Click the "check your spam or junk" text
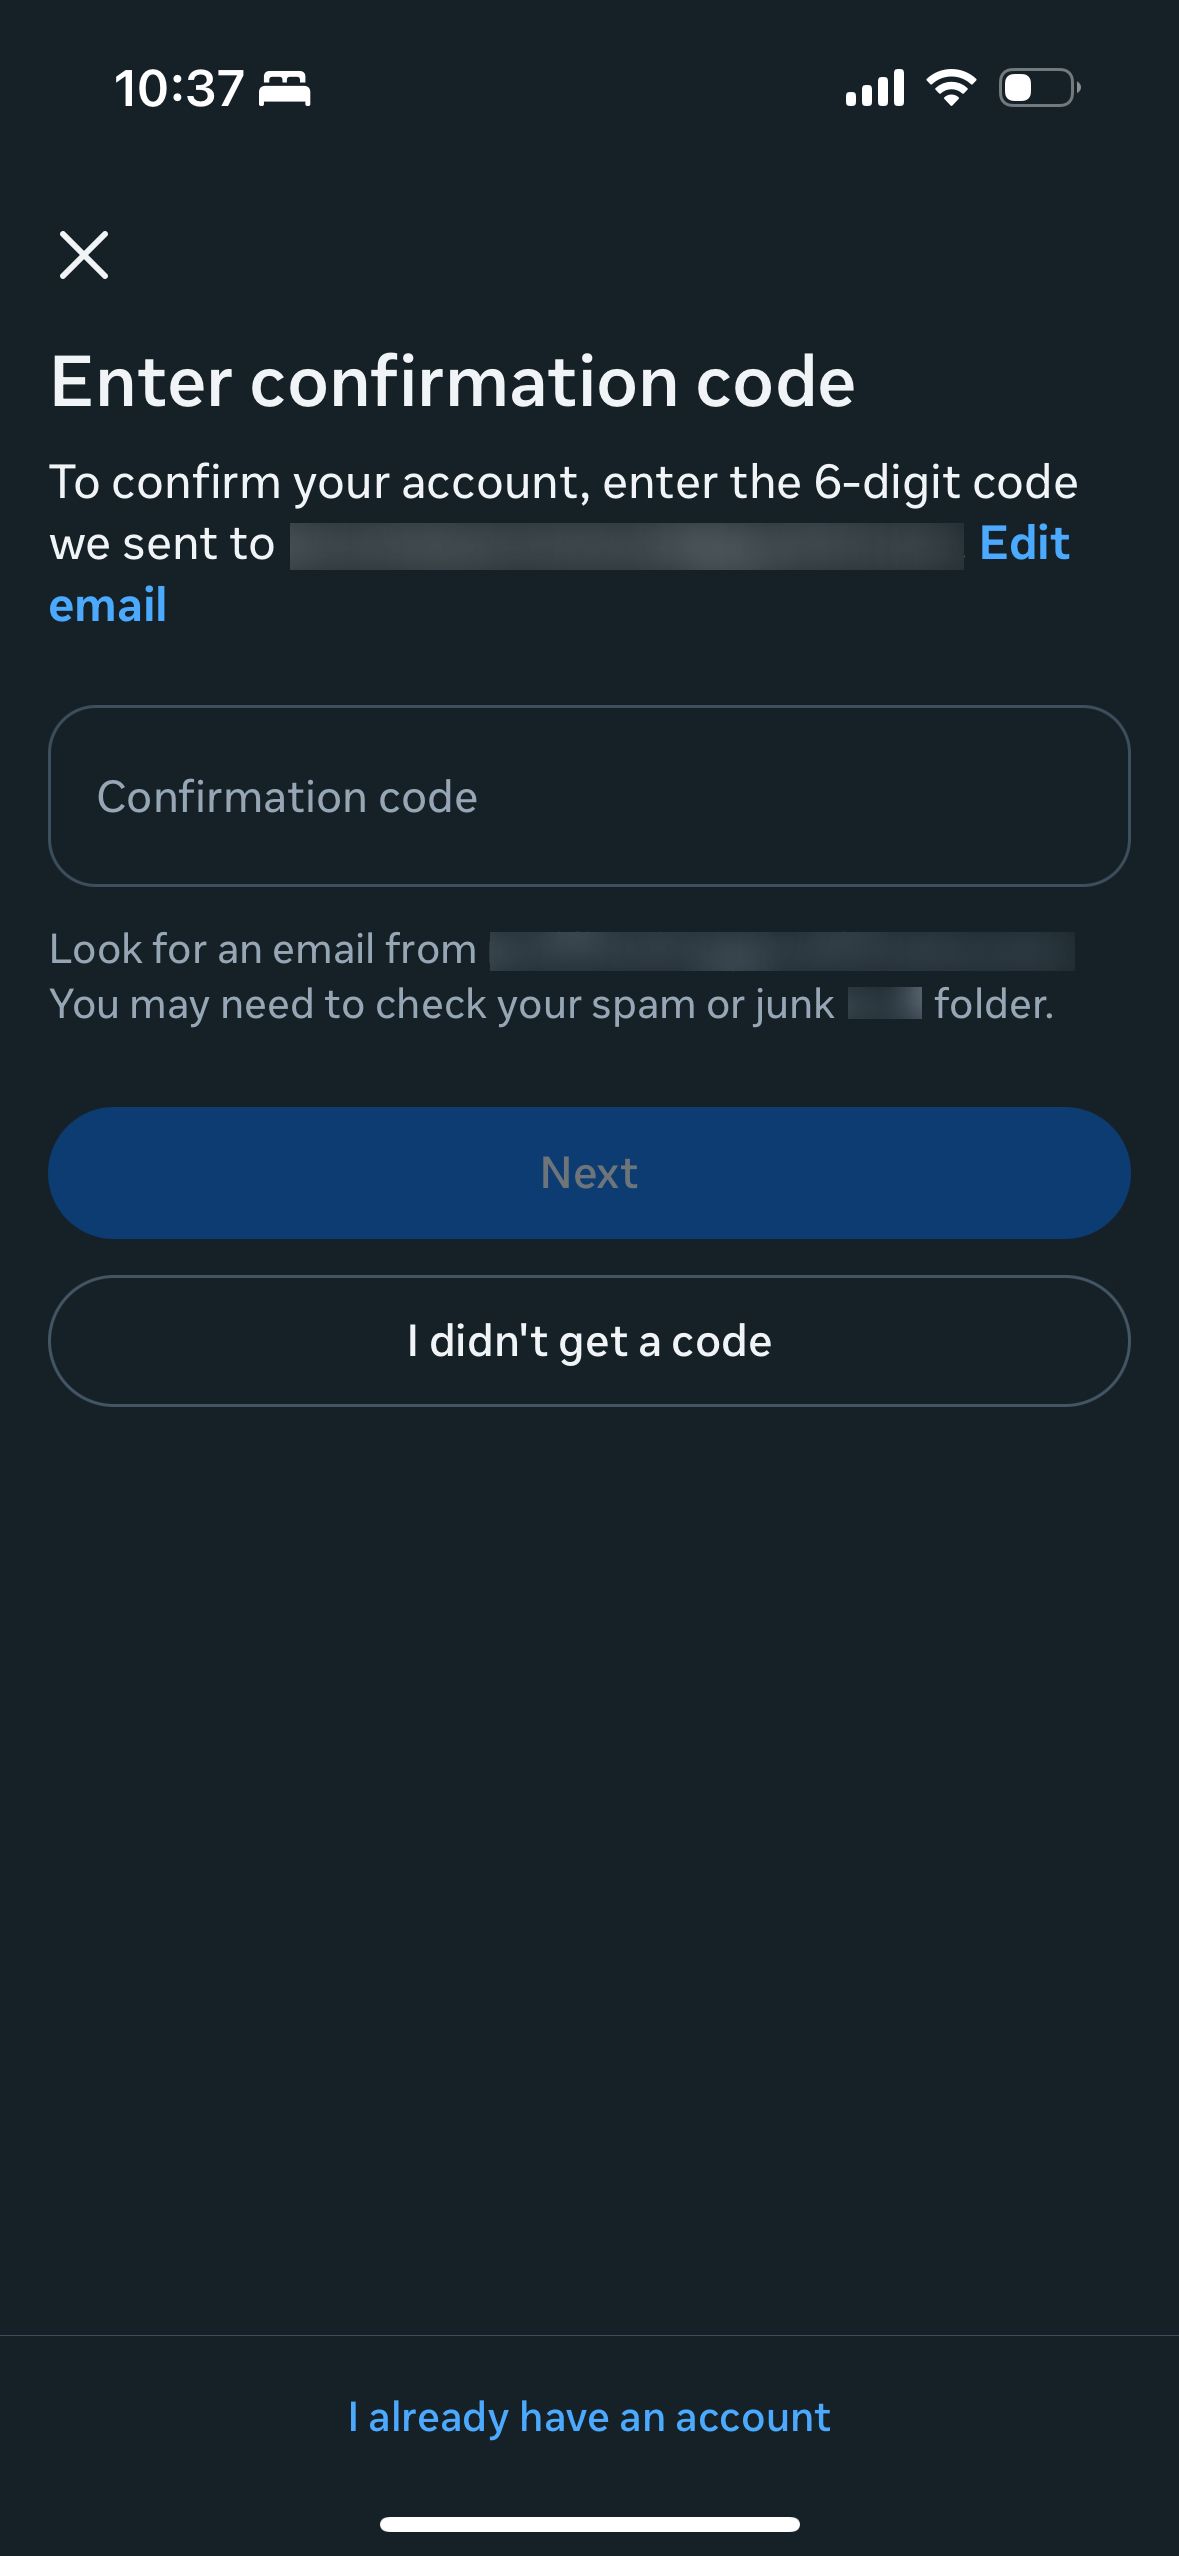 442,1004
